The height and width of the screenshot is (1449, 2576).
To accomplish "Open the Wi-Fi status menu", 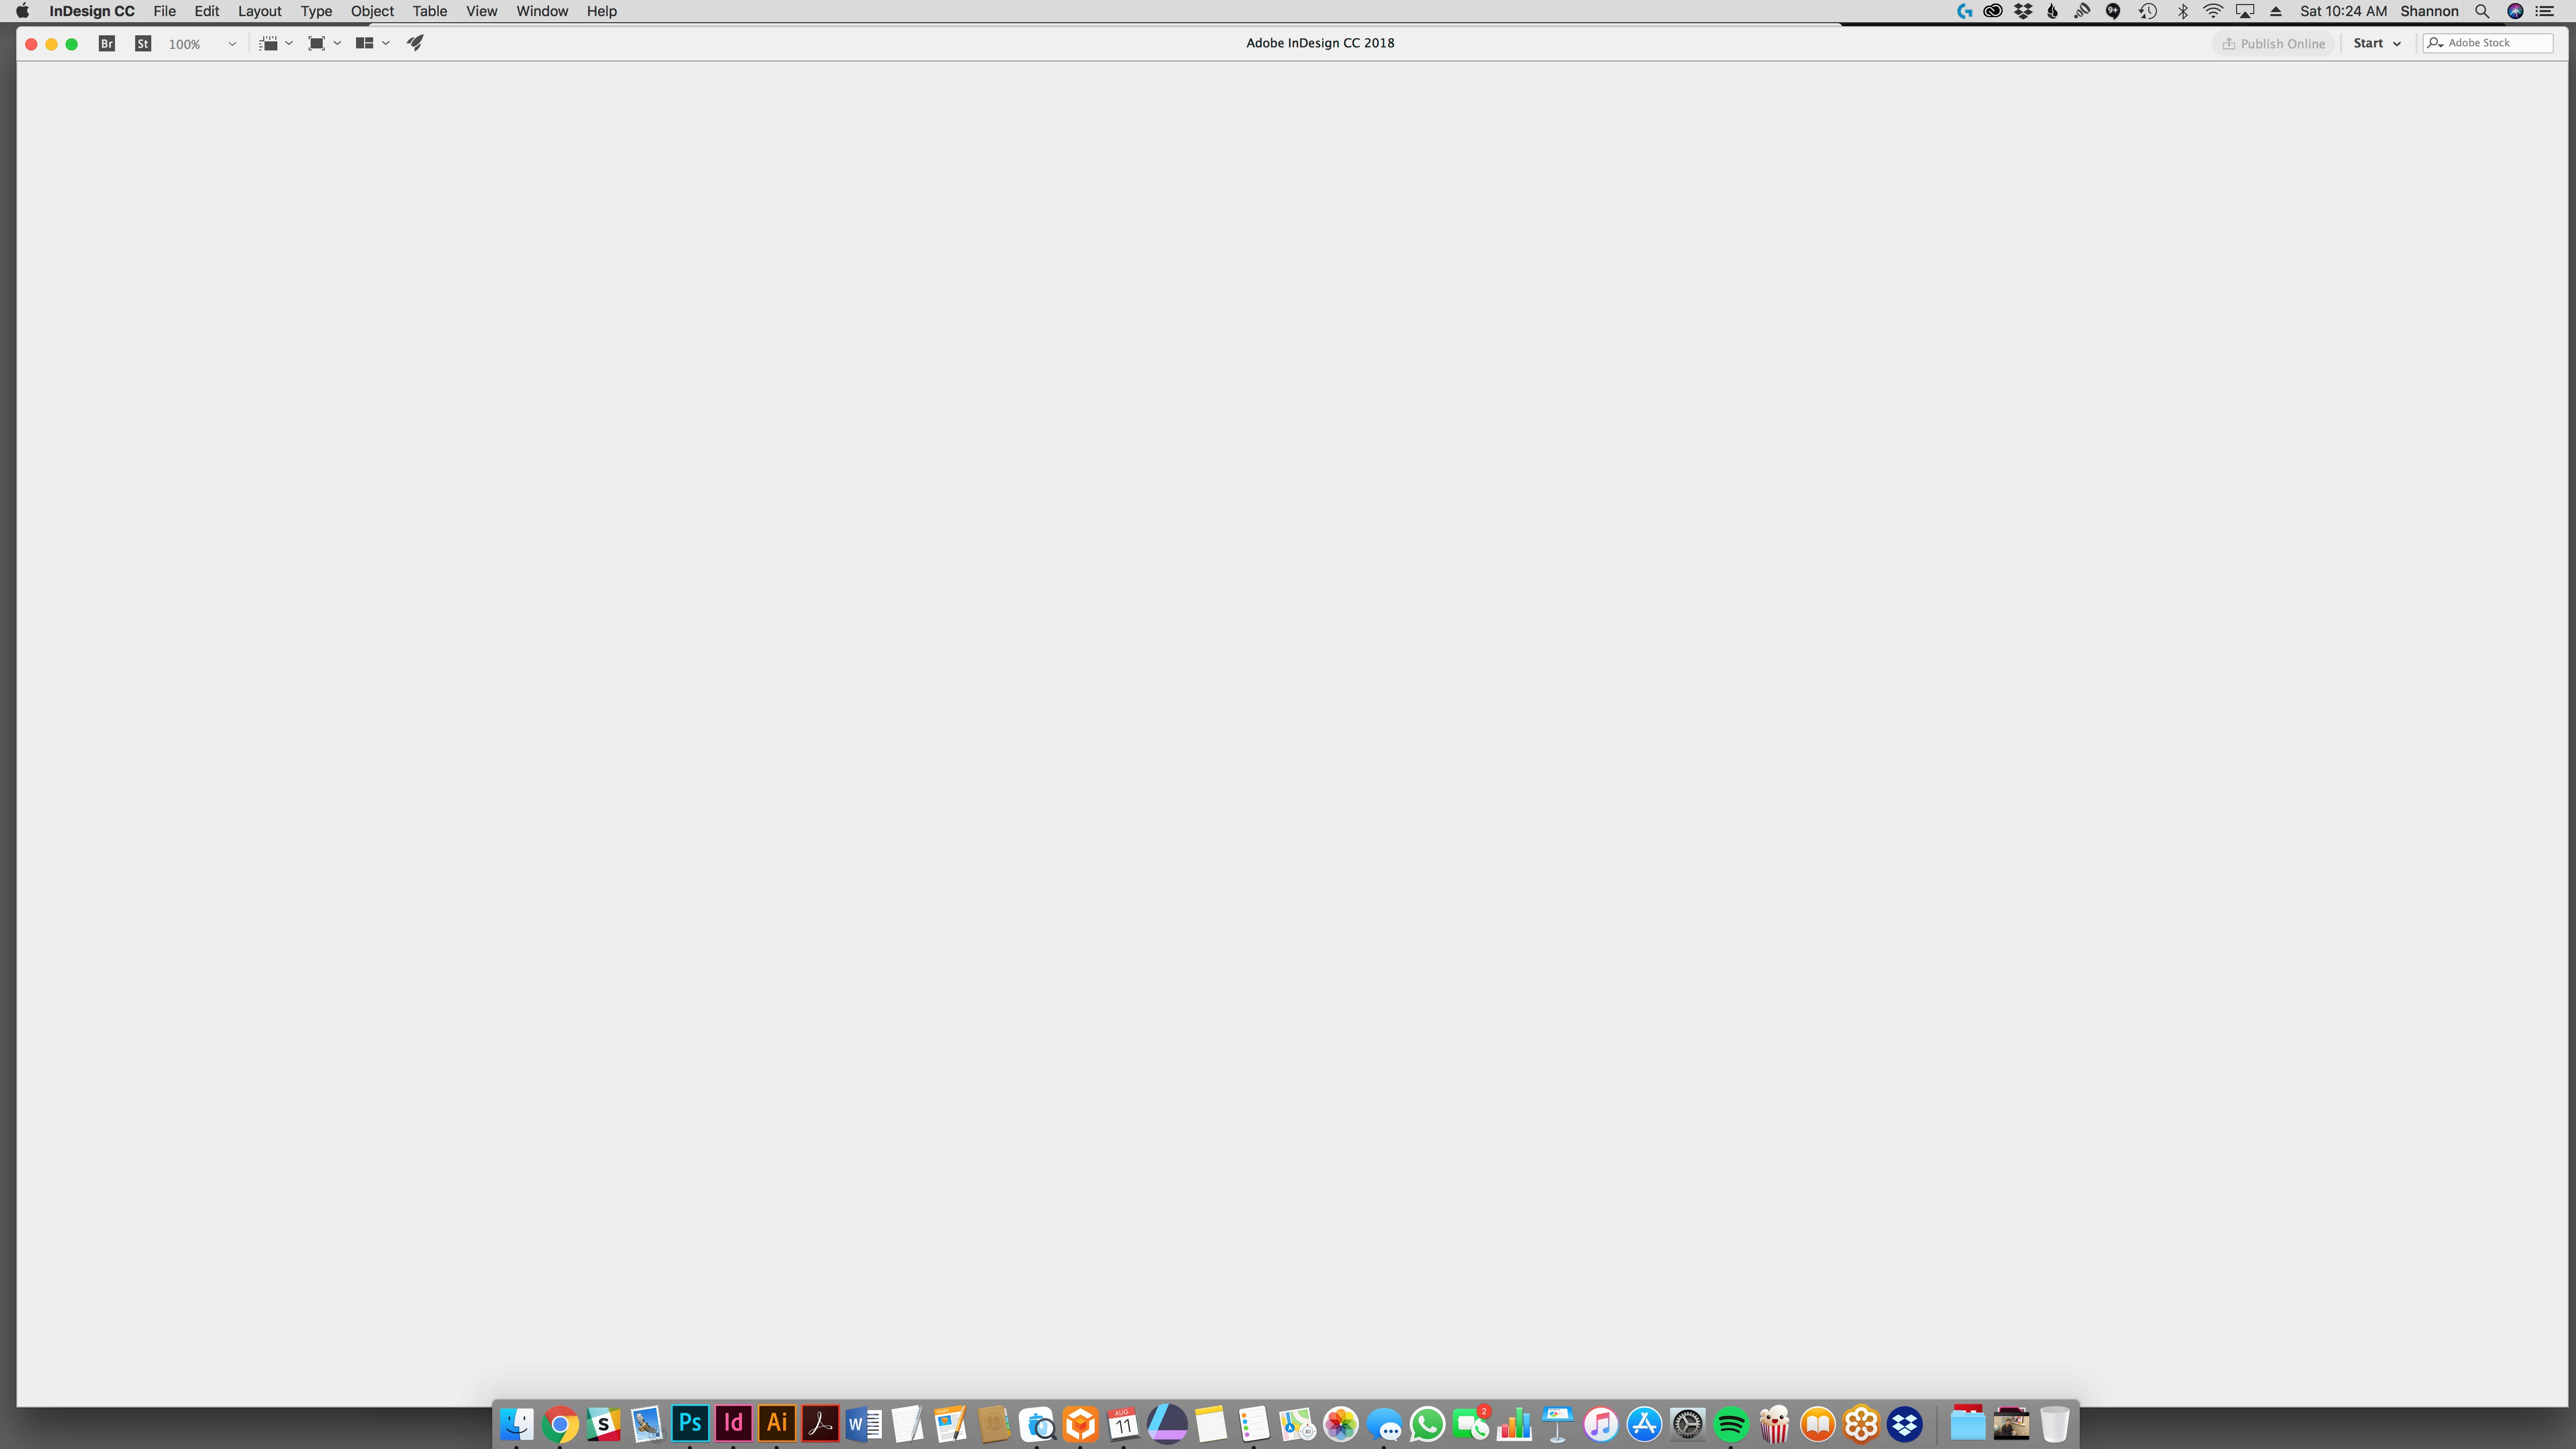I will point(2213,11).
